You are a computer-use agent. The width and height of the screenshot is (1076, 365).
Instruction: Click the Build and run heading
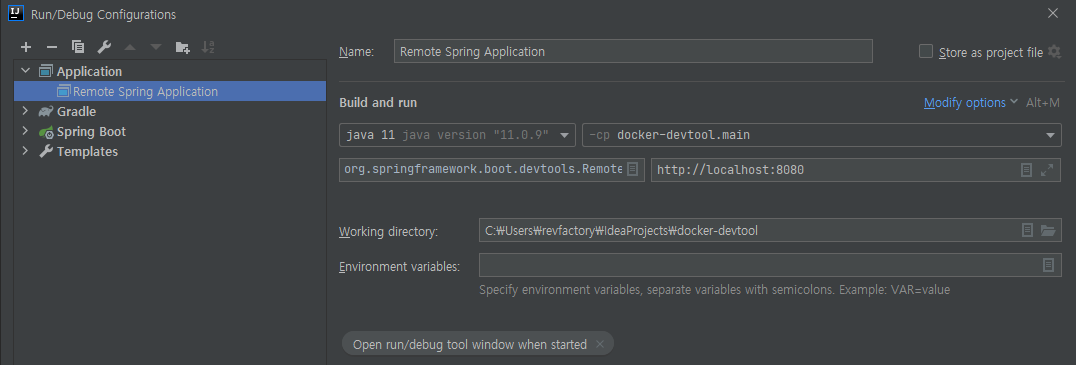378,103
